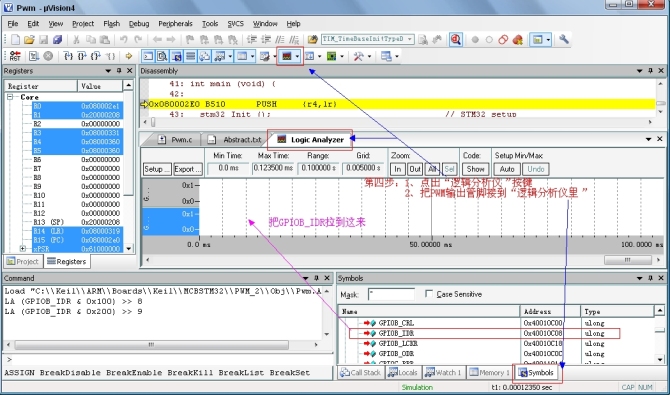Open the Toolbox dropdown arrow

click(x=369, y=56)
